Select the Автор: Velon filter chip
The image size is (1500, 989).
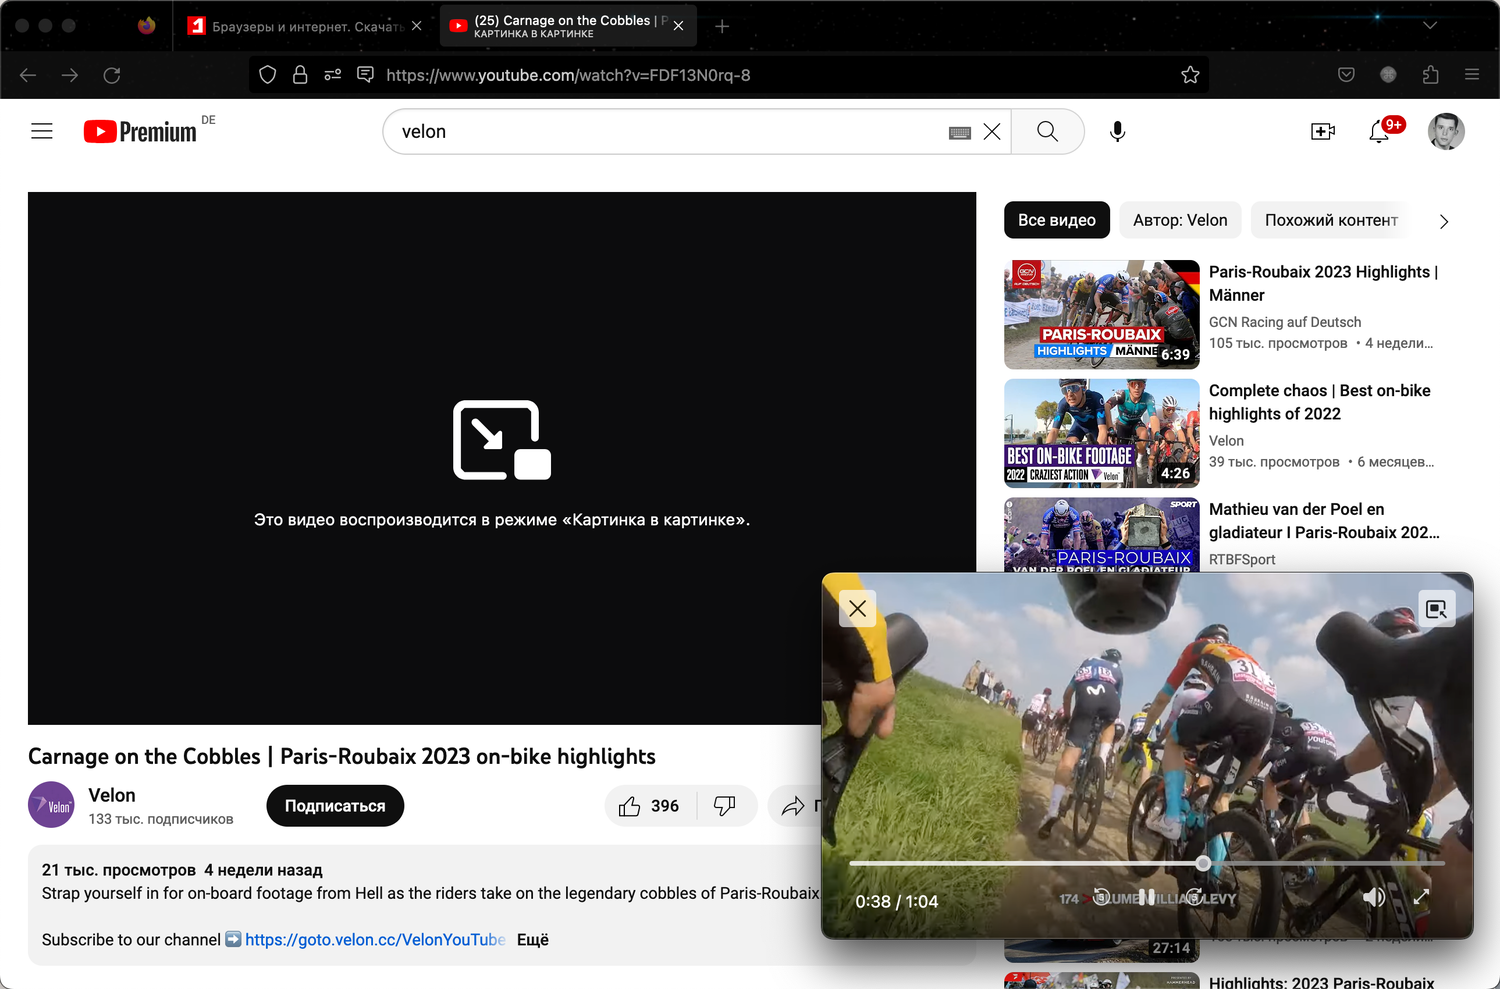click(1180, 220)
